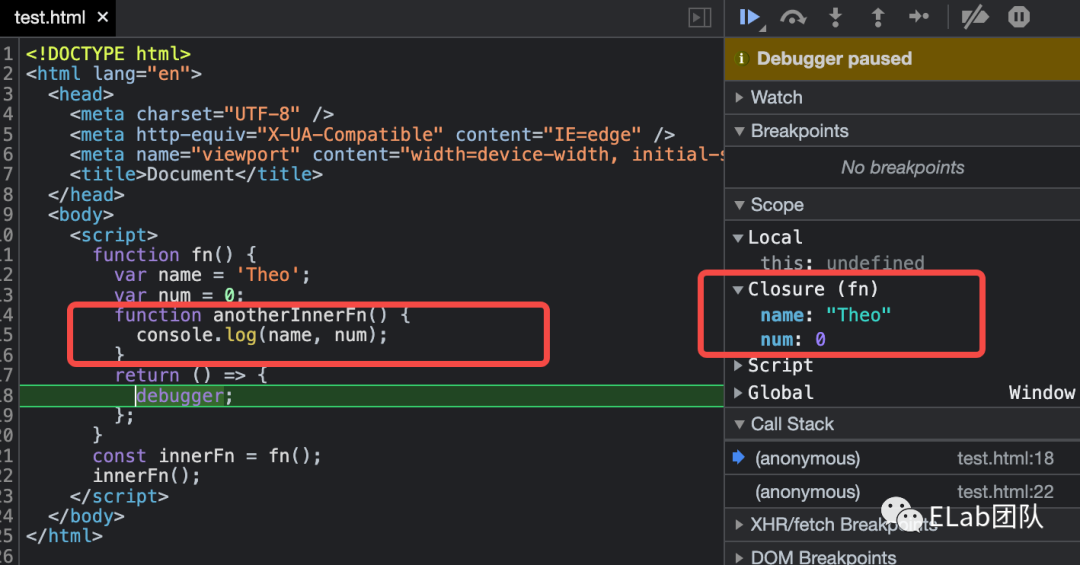
Task: Click line number 1 in the gutter
Action: (8, 54)
